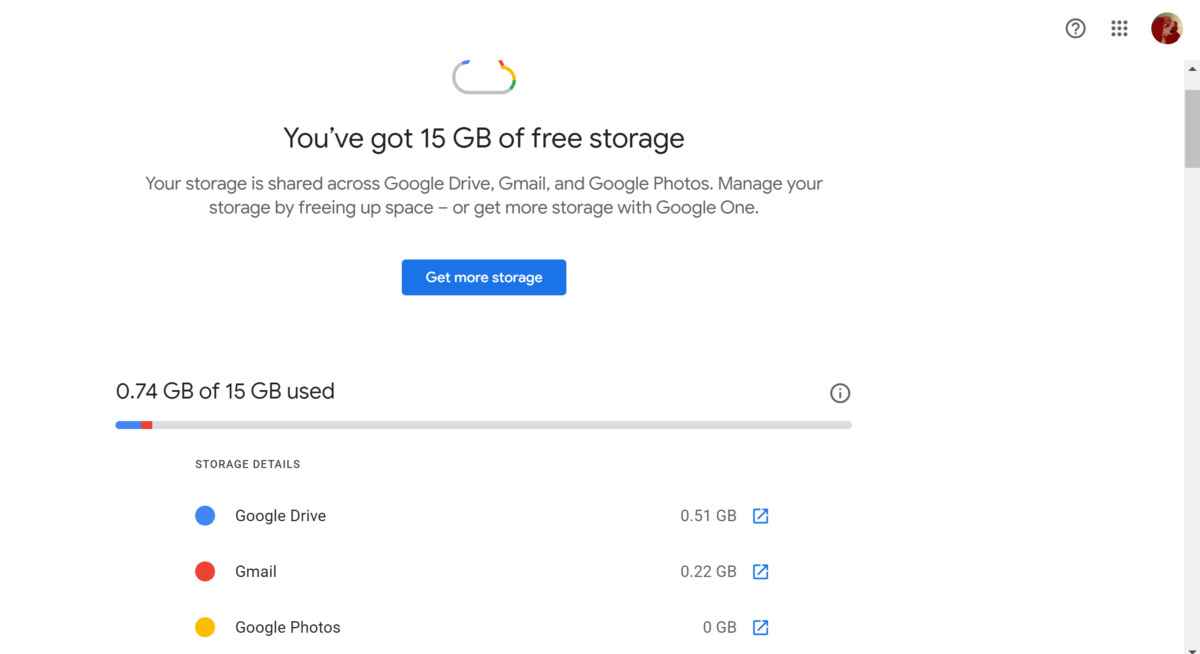The width and height of the screenshot is (1200, 654).
Task: Click the "0.74 GB of 15 GB used" heading
Action: coord(225,391)
